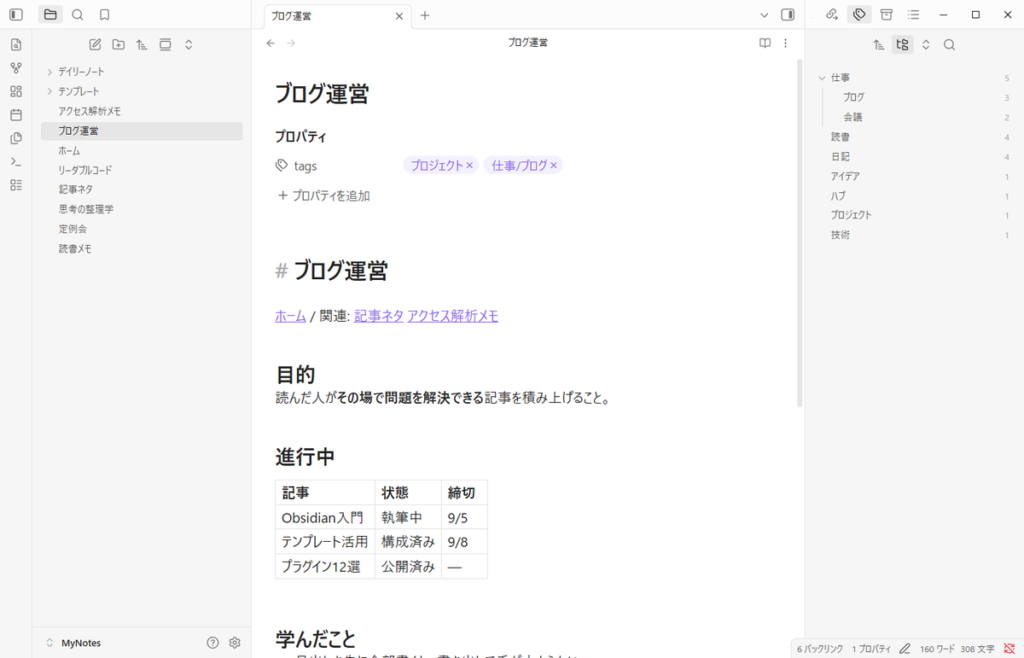Follow the 記事ネタ link in note
Image resolution: width=1024 pixels, height=658 pixels.
tap(379, 317)
